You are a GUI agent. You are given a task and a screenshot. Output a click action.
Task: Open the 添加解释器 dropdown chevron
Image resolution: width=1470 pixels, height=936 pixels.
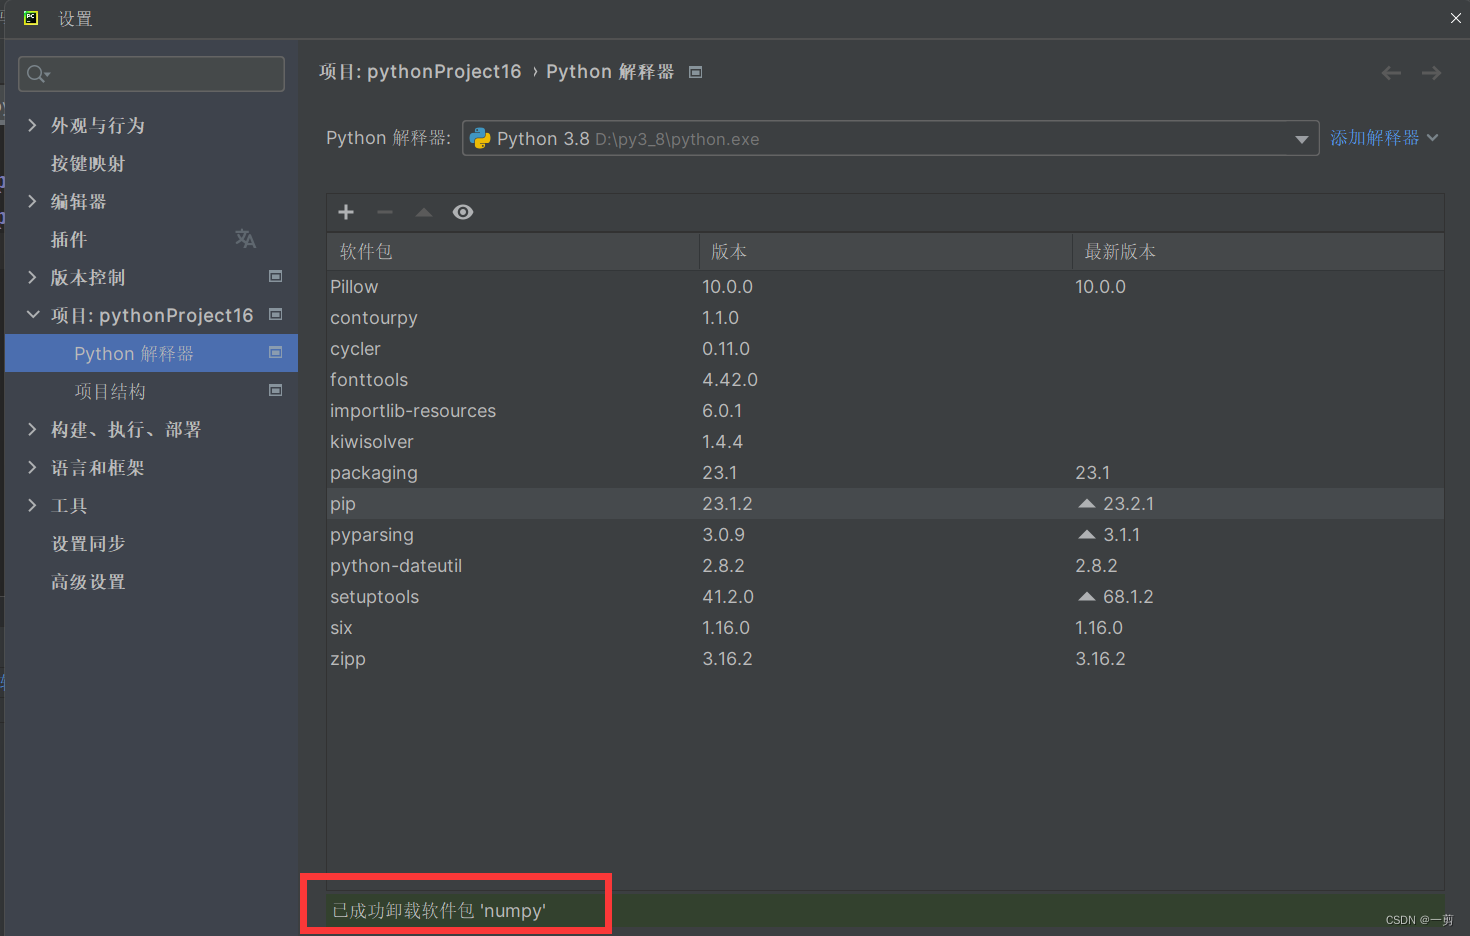click(1434, 138)
